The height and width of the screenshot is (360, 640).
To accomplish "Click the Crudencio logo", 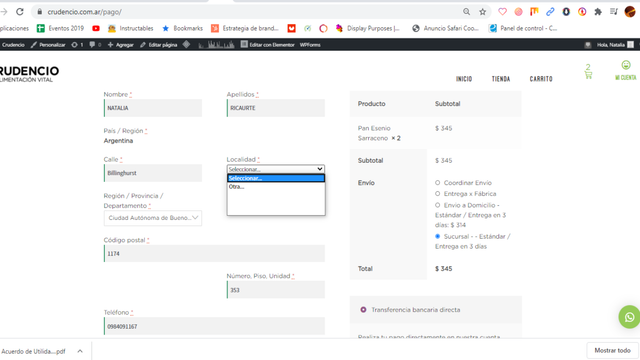I will click(x=29, y=74).
